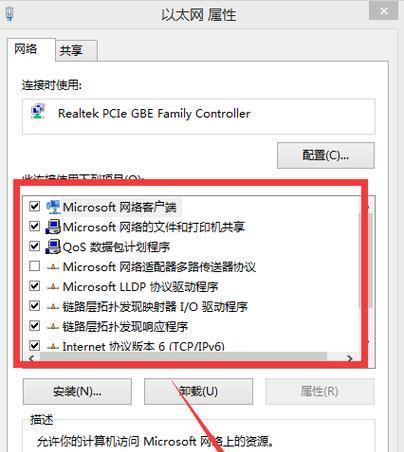Click the Realtek adapter network icon
The height and width of the screenshot is (452, 404).
pyautogui.click(x=38, y=111)
